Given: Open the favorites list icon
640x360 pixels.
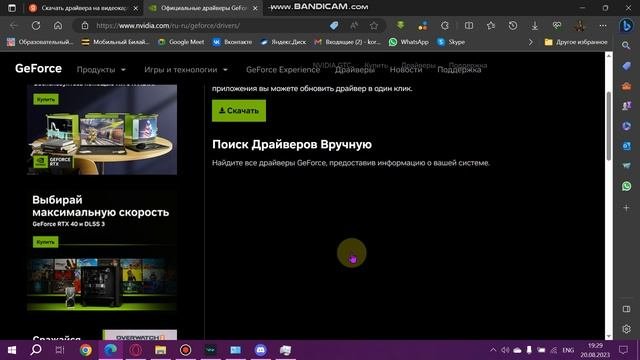Looking at the screenshot, I should click(x=491, y=26).
